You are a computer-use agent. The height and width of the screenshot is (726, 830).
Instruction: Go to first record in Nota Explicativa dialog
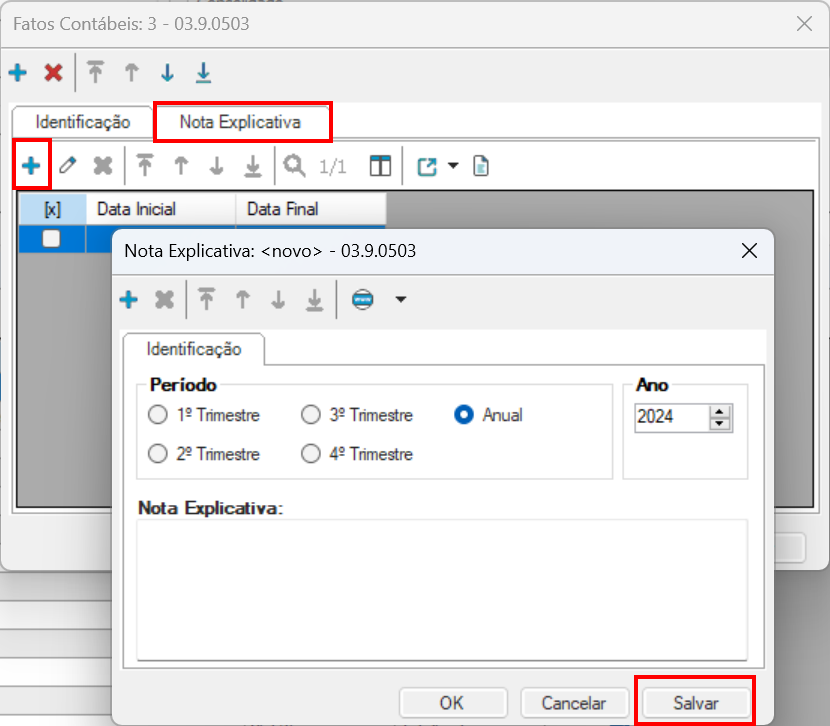click(206, 300)
